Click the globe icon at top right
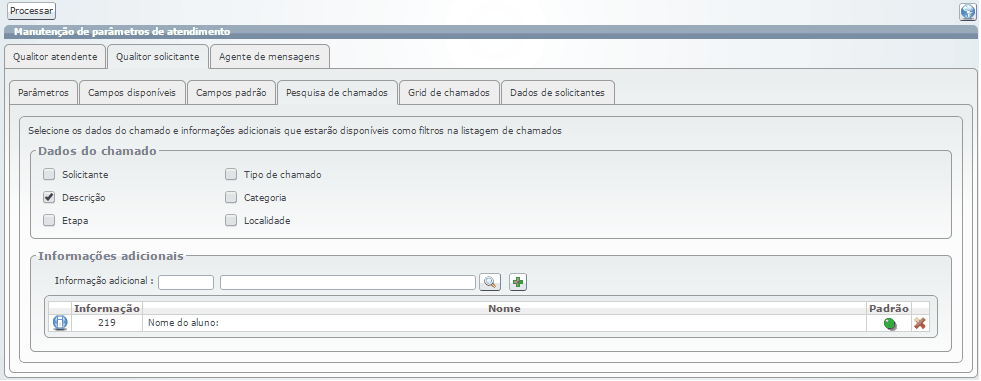Image resolution: width=981 pixels, height=381 pixels. (x=967, y=11)
